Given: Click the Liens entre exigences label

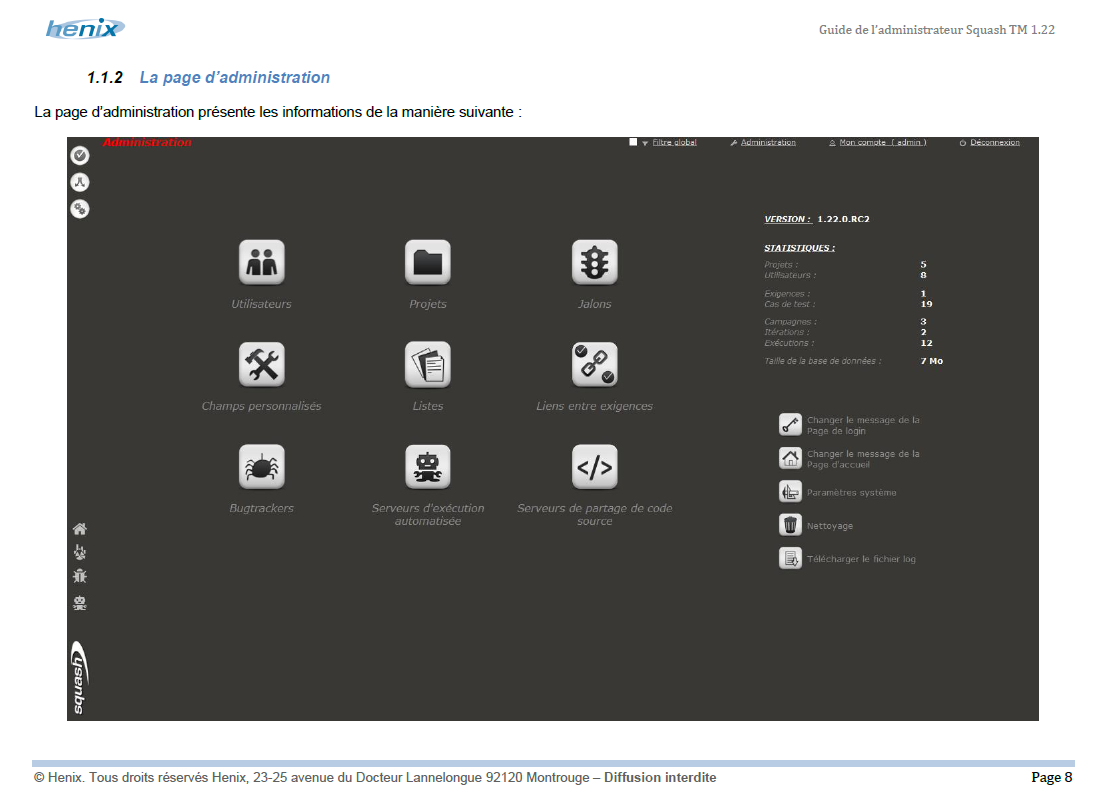Looking at the screenshot, I should [x=594, y=406].
